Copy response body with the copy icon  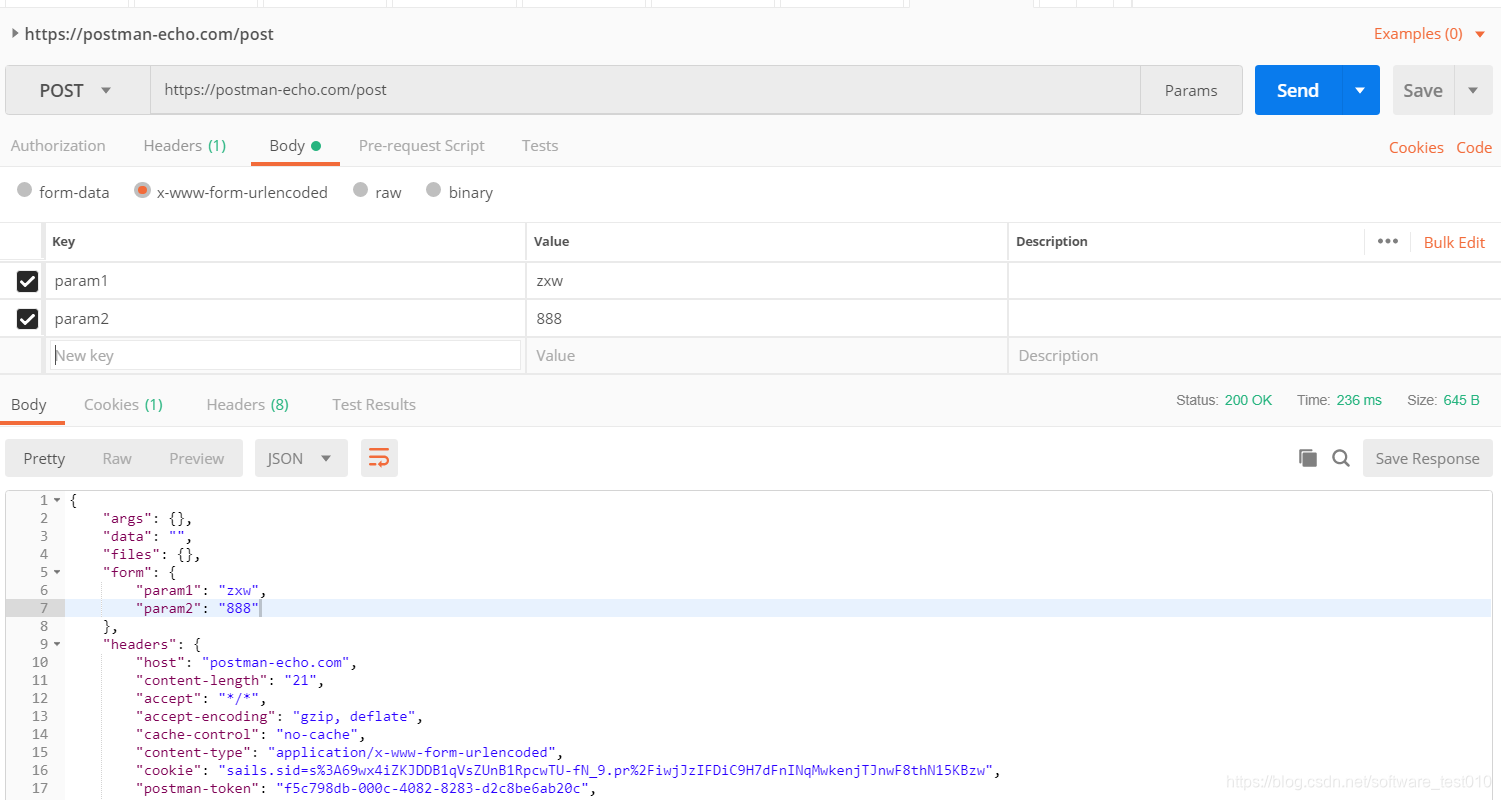pyautogui.click(x=1307, y=458)
